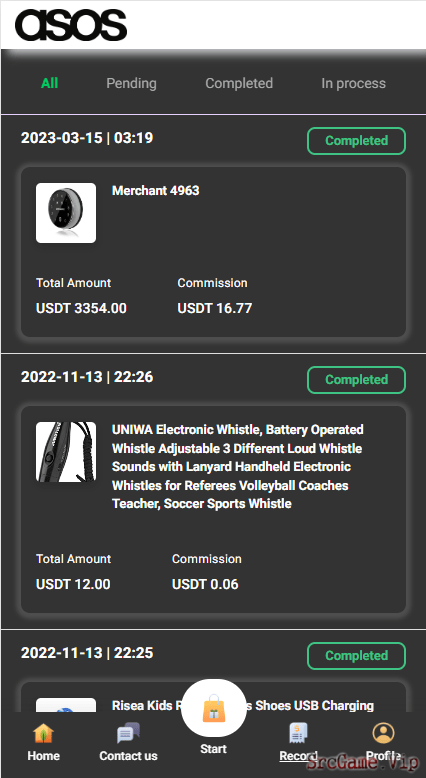Show In process orders
This screenshot has height=778, width=426.
click(353, 83)
